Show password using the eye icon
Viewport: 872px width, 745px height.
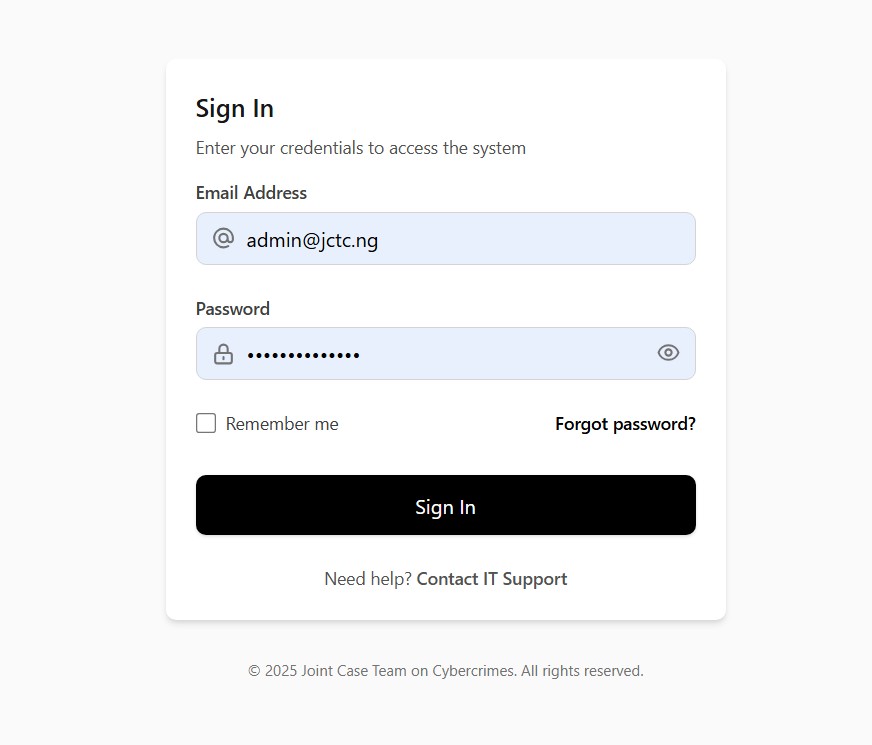pyautogui.click(x=668, y=353)
